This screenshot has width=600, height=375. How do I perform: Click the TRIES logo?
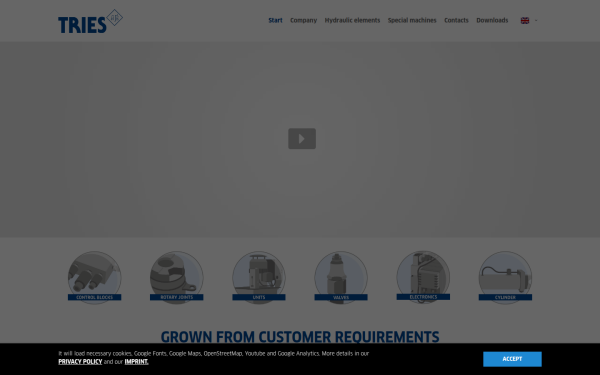click(90, 21)
